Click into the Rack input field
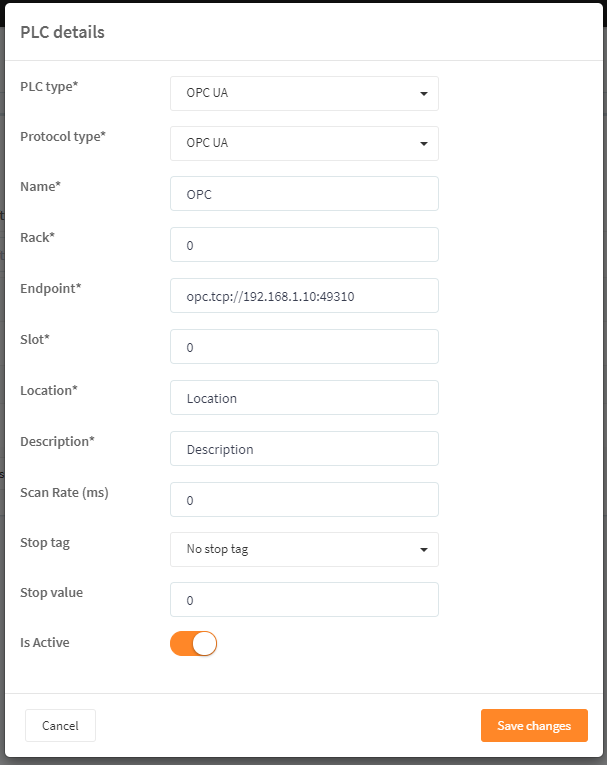 pyautogui.click(x=304, y=244)
